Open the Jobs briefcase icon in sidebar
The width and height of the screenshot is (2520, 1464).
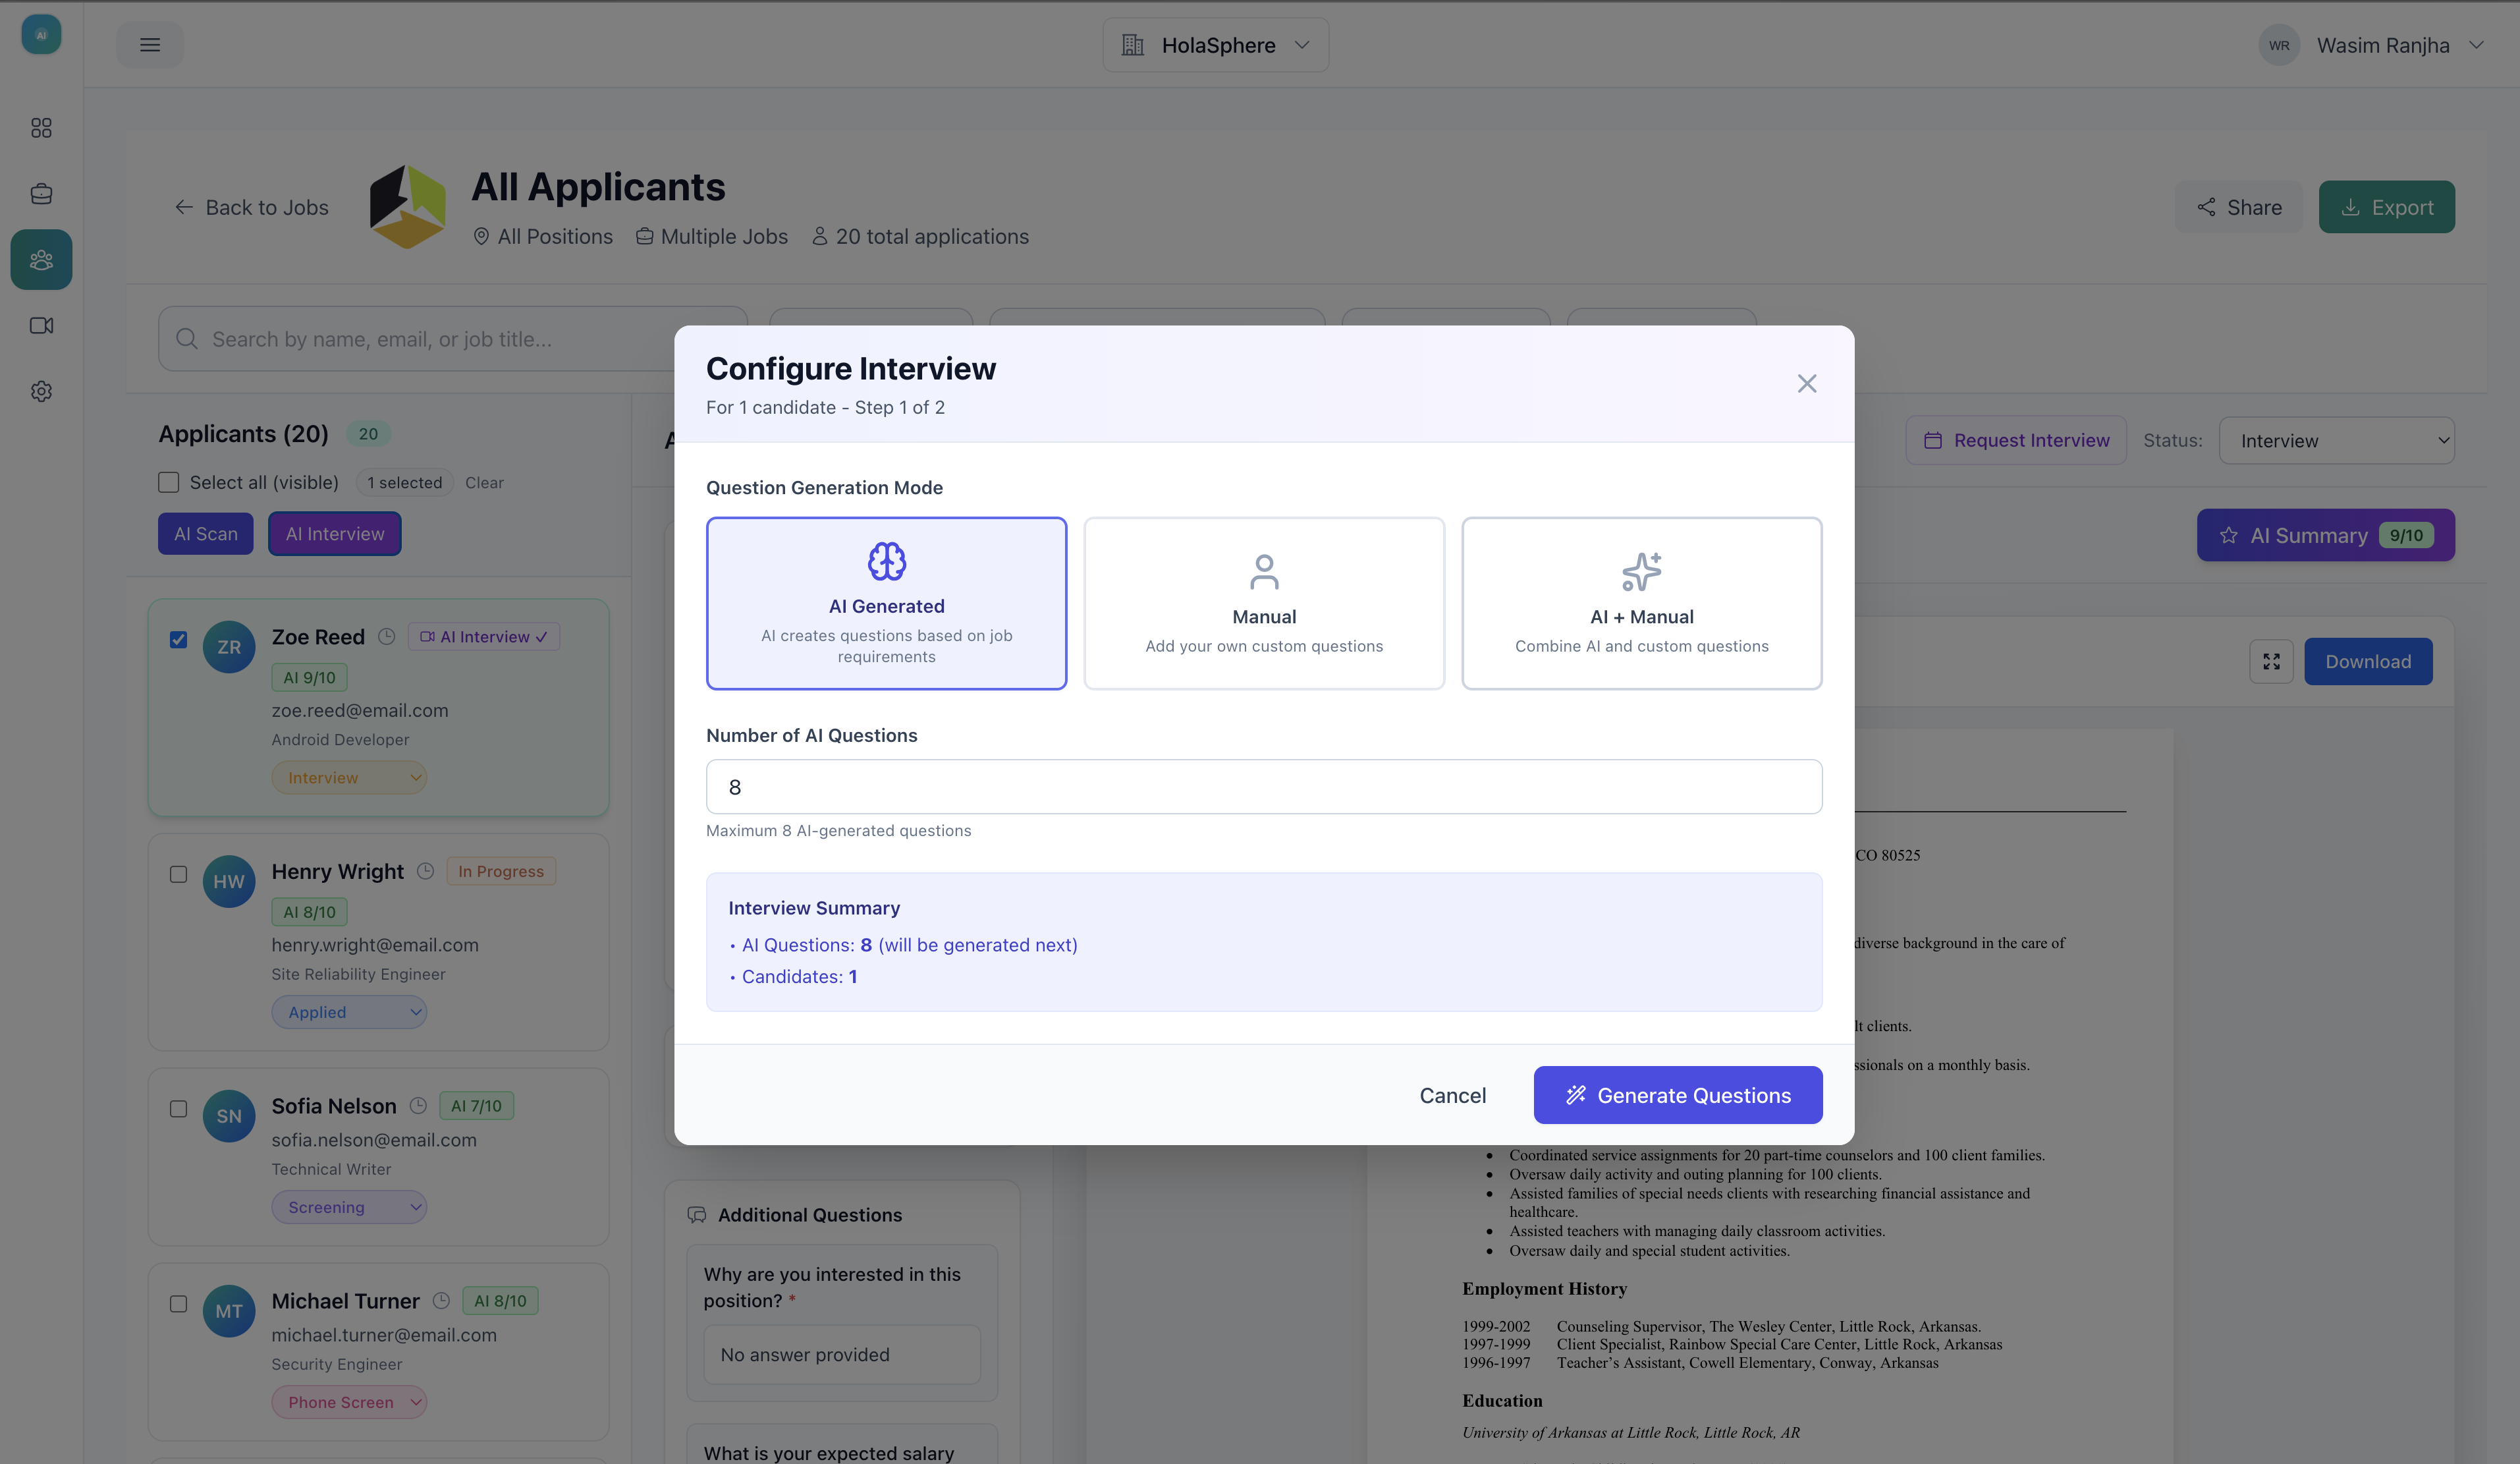(41, 194)
